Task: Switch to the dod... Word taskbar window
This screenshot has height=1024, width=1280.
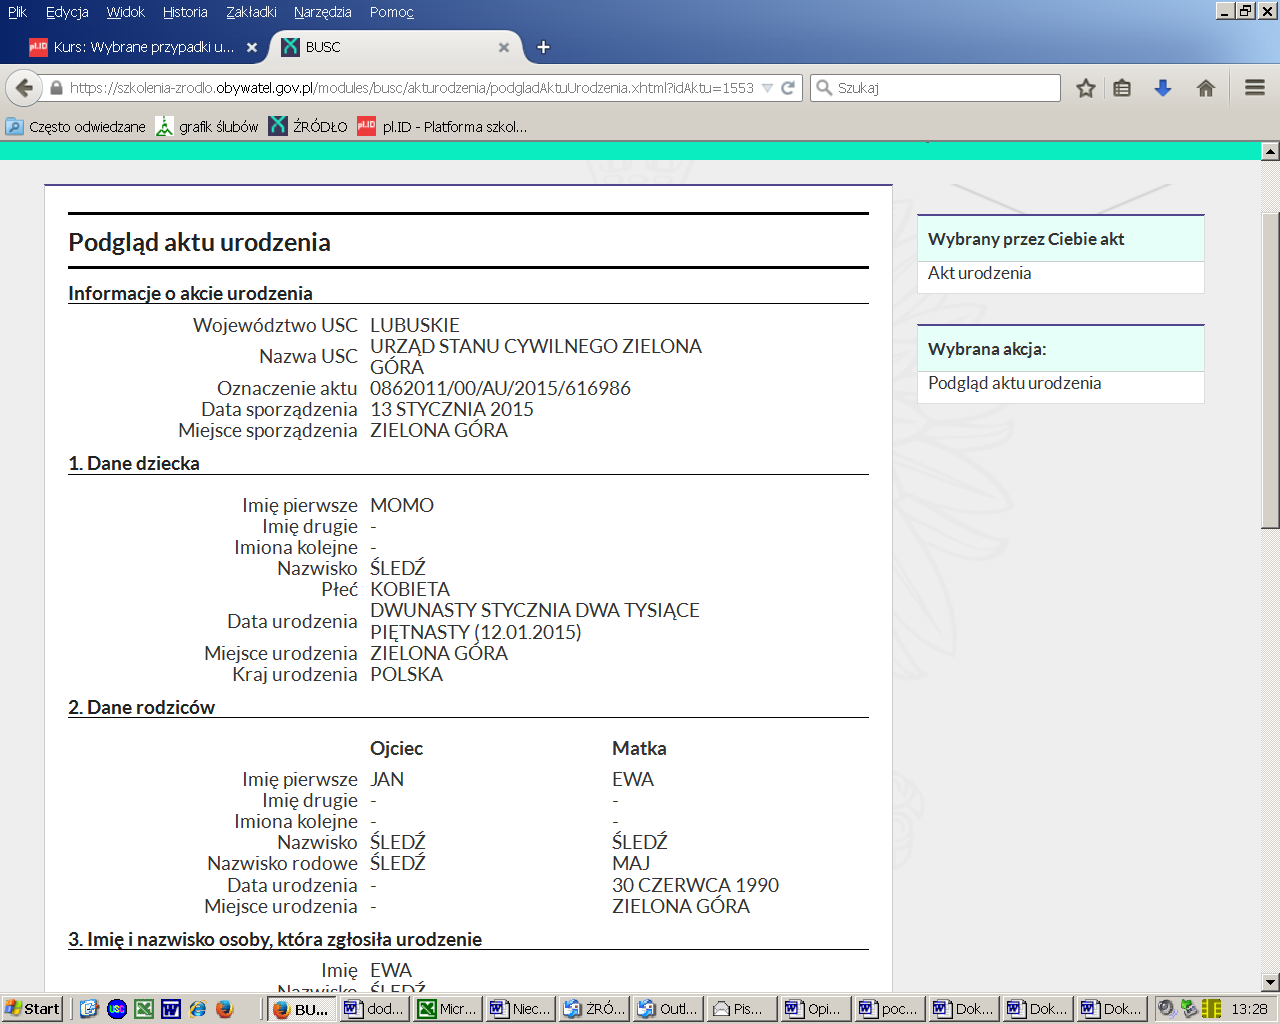Action: pyautogui.click(x=374, y=1009)
